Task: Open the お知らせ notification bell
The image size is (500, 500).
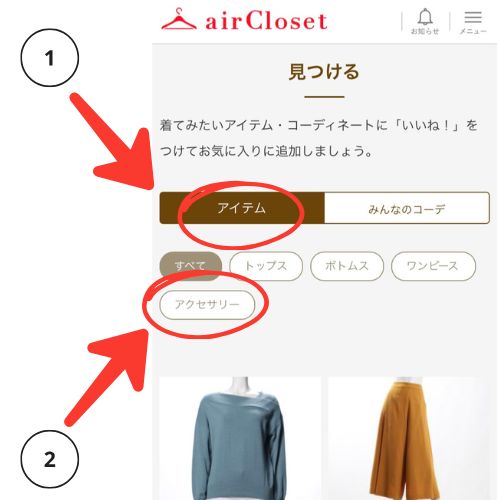Action: pyautogui.click(x=425, y=21)
